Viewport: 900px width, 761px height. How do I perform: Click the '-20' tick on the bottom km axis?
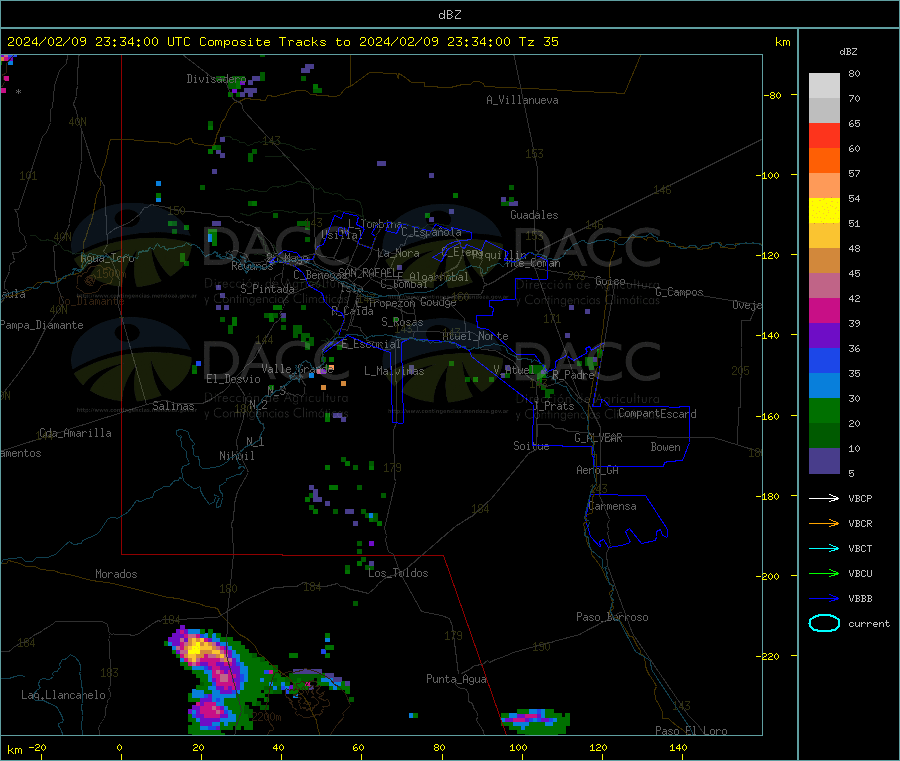click(x=37, y=747)
